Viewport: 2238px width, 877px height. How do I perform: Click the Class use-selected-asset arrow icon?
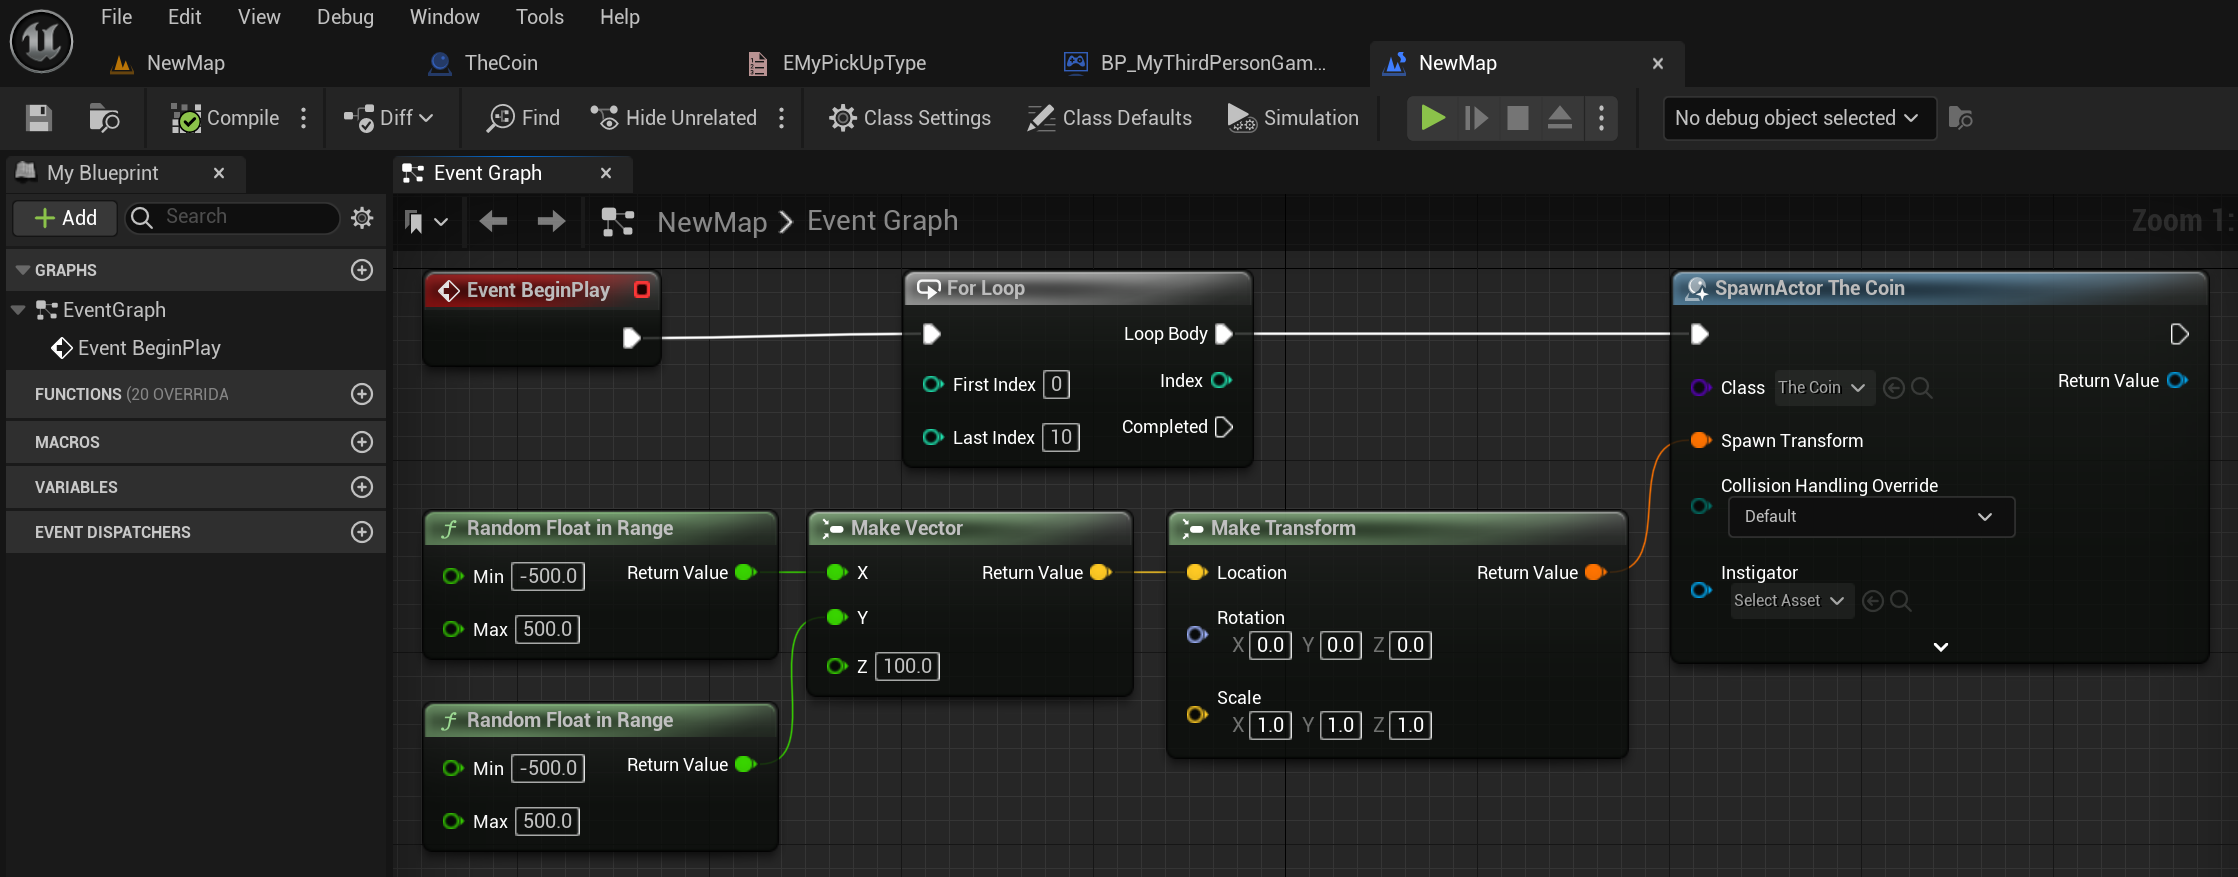(1893, 388)
